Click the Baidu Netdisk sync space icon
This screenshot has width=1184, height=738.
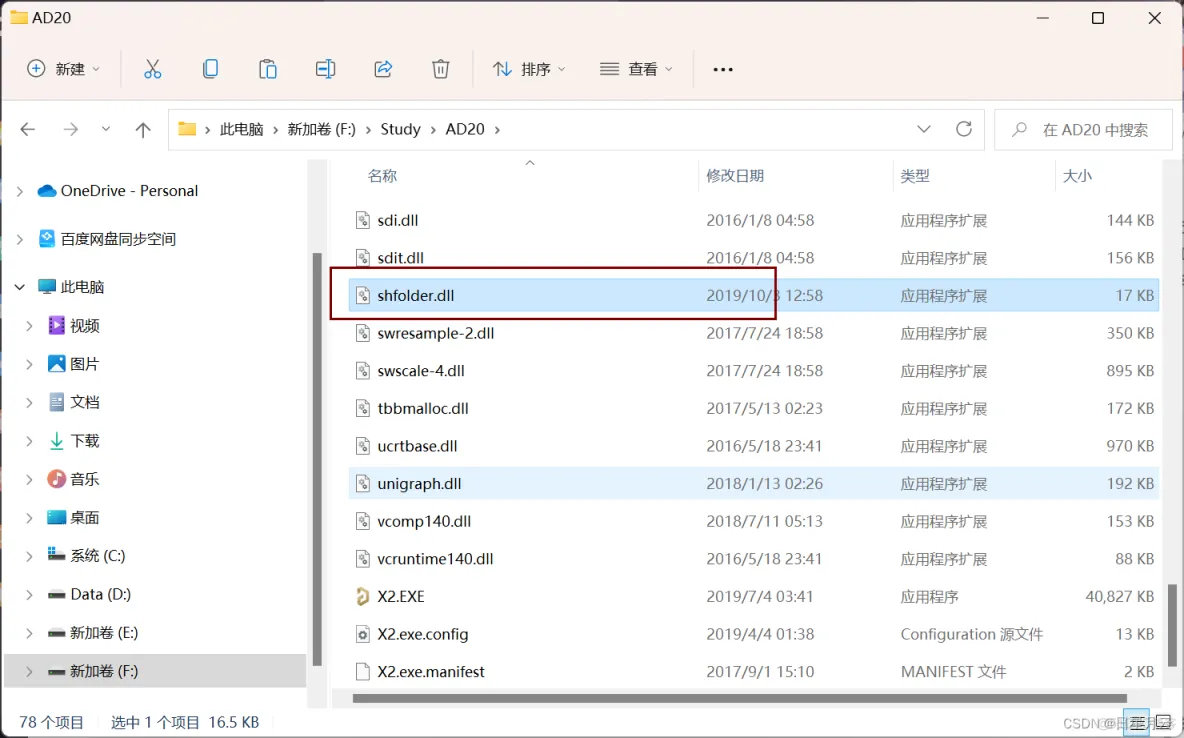point(47,239)
